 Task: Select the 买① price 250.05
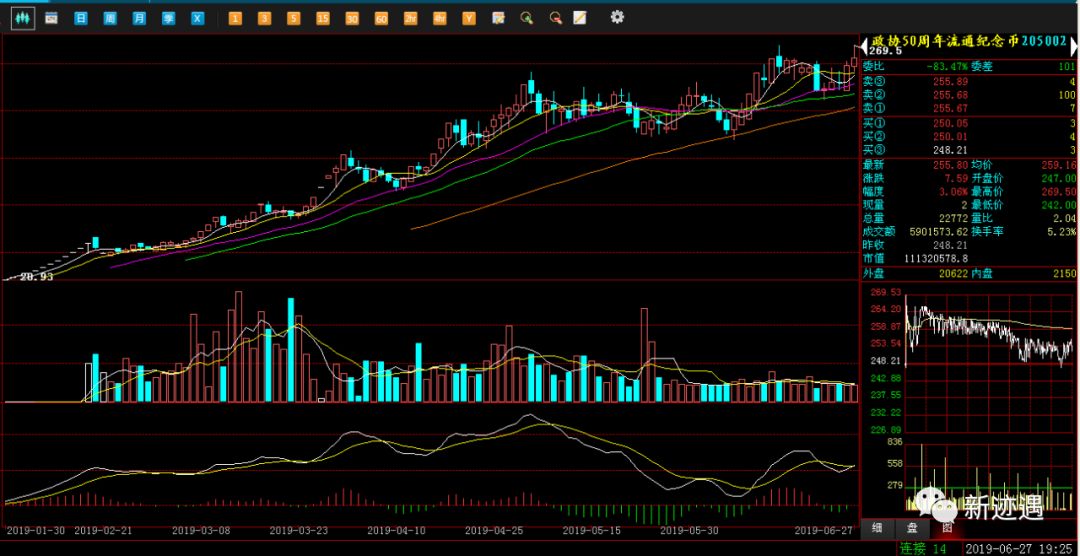[953, 123]
